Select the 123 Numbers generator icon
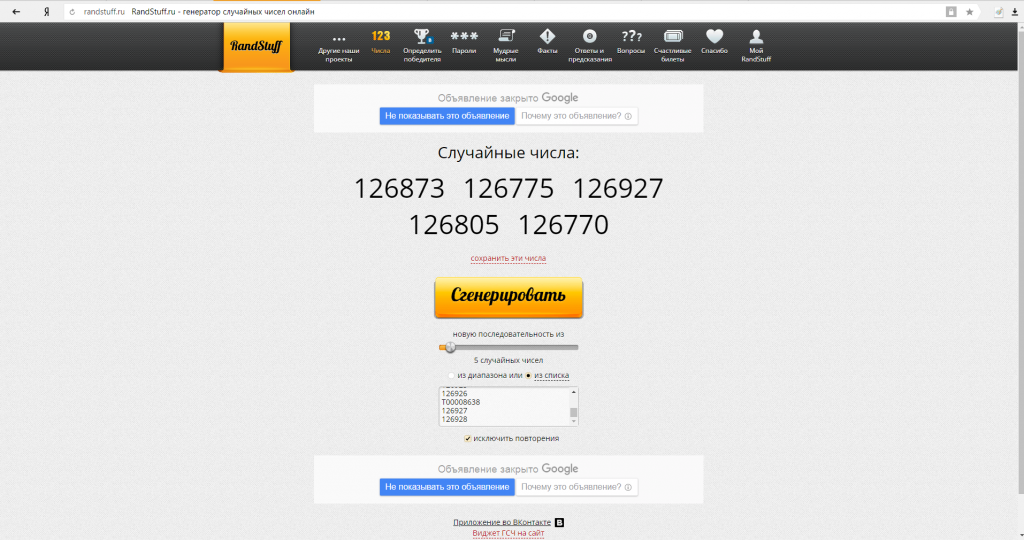The height and width of the screenshot is (540, 1024). [381, 42]
